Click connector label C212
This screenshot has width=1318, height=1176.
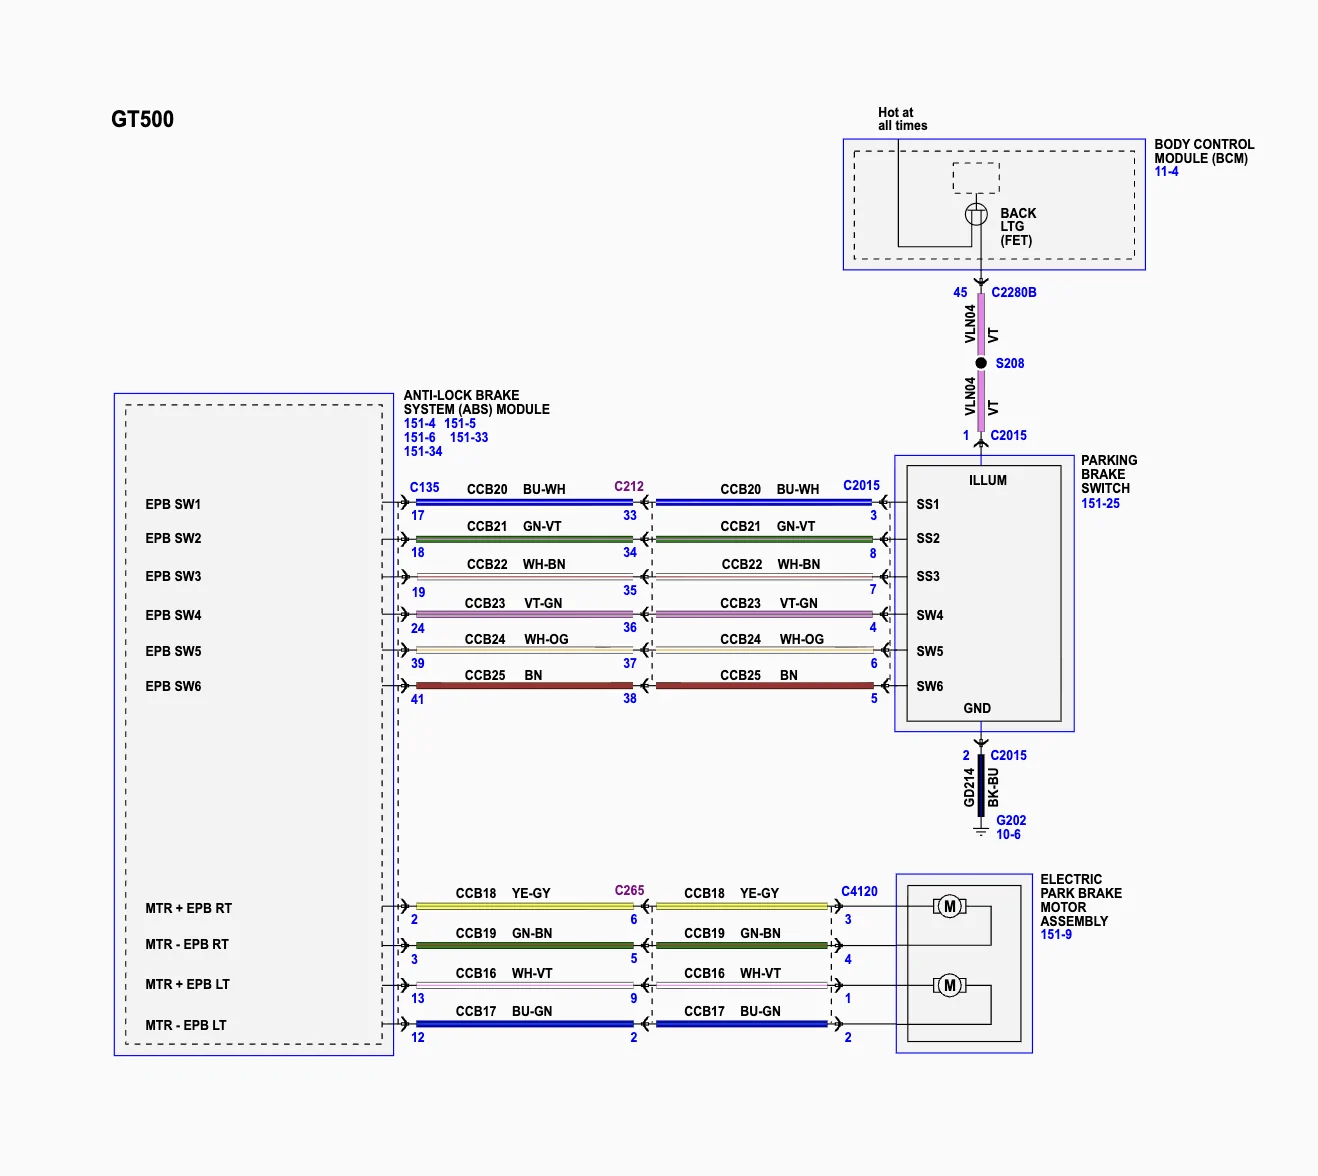629,487
